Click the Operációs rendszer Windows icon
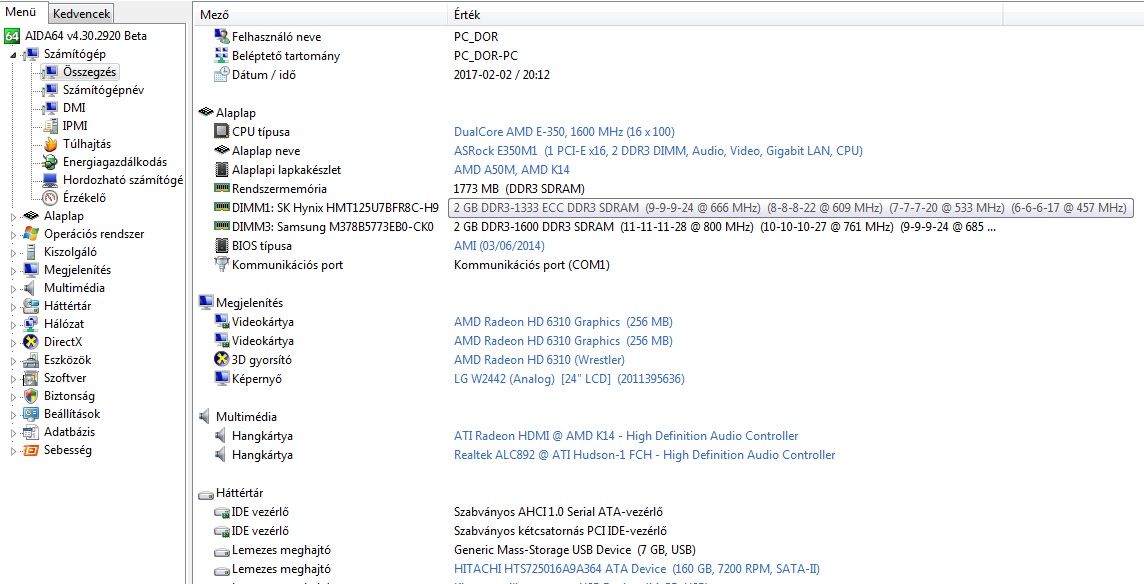Viewport: 1144px width, 584px height. point(31,234)
